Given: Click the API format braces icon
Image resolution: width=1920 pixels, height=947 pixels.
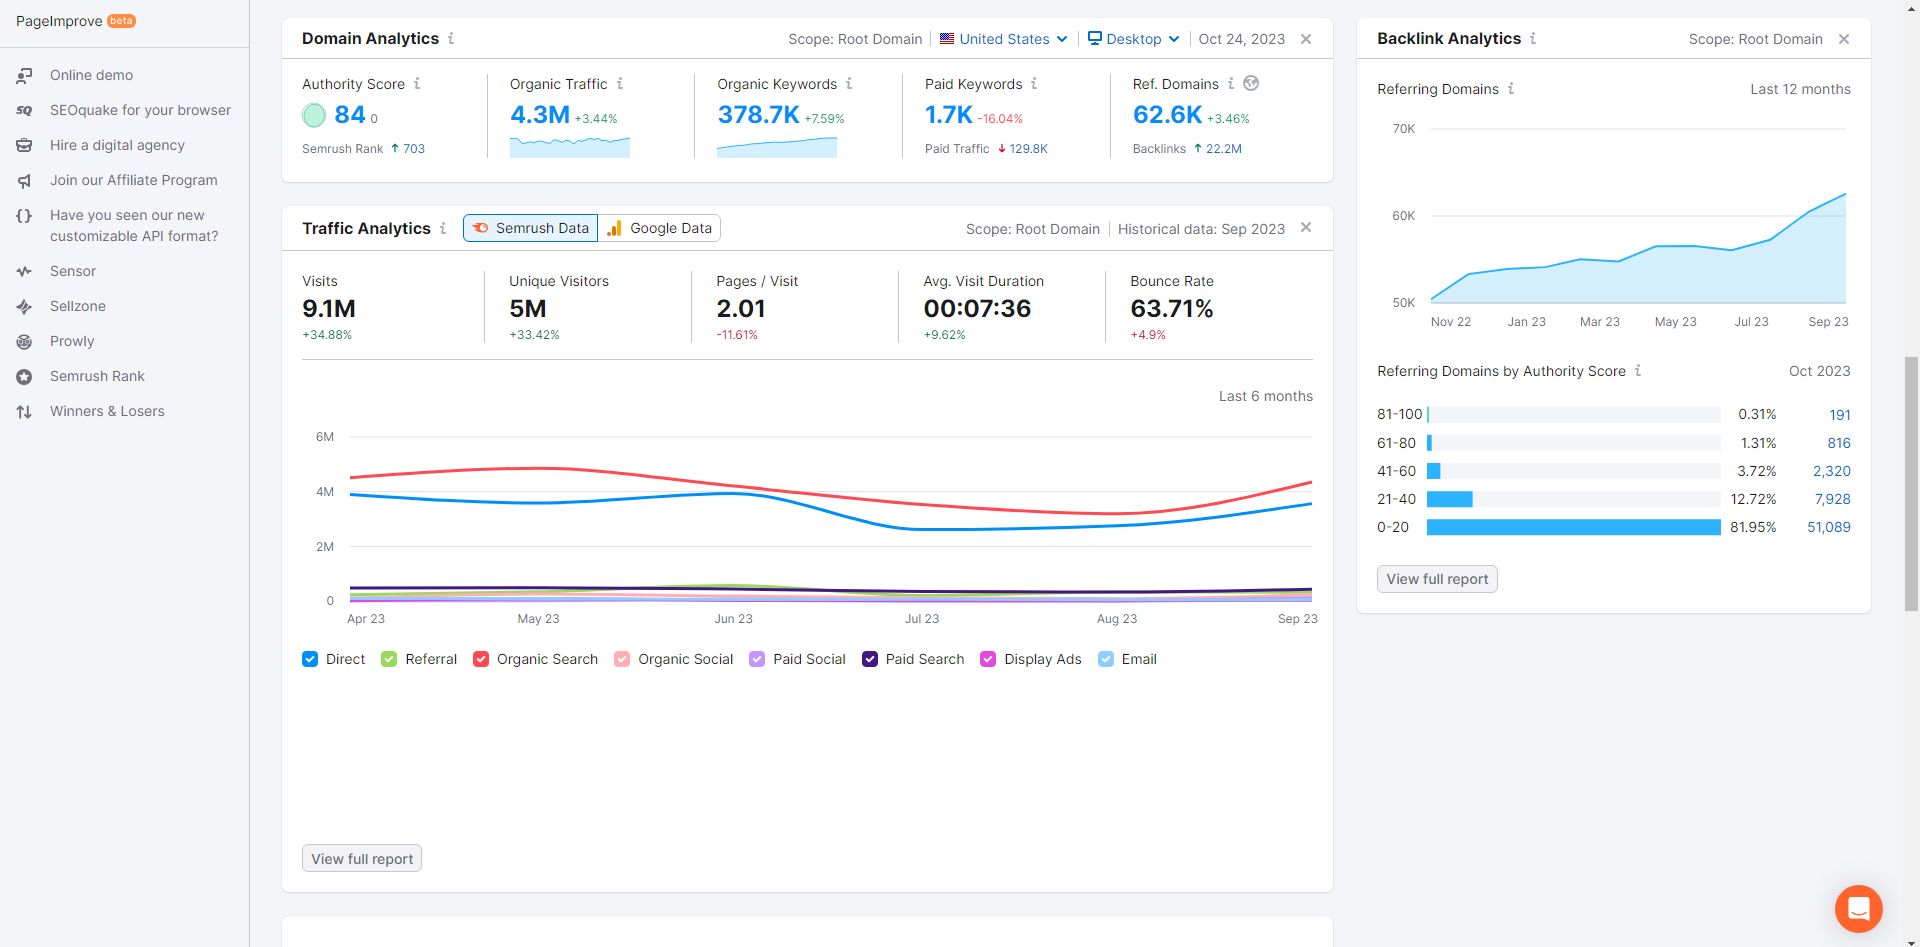Looking at the screenshot, I should pyautogui.click(x=24, y=215).
